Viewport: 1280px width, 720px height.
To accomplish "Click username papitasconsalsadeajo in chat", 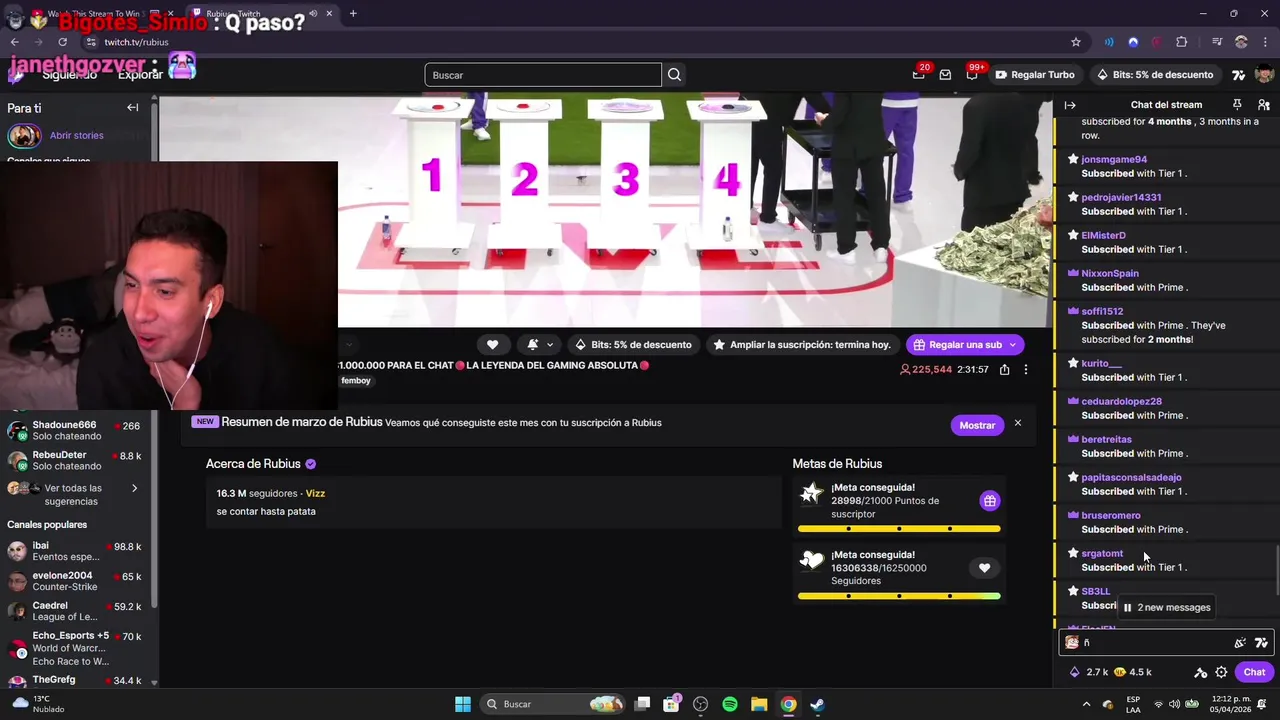I will coord(1131,478).
